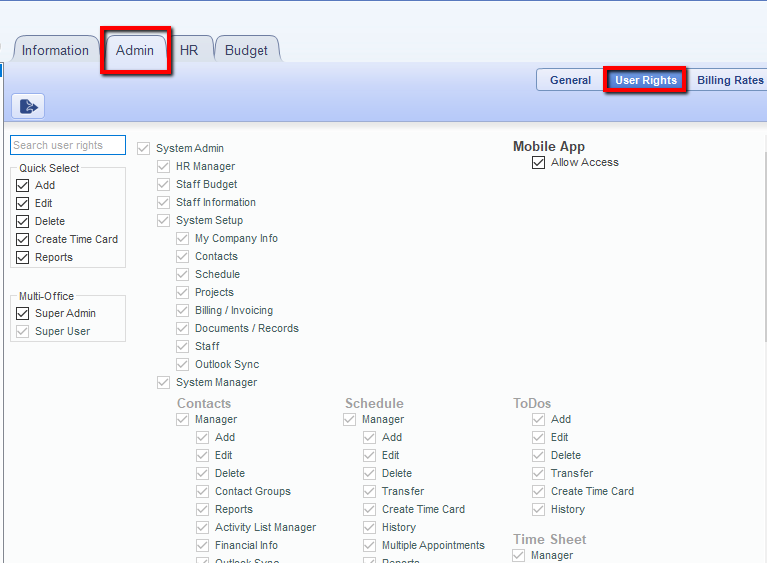Image resolution: width=767 pixels, height=563 pixels.
Task: Switch to the Information tab
Action: (x=55, y=50)
